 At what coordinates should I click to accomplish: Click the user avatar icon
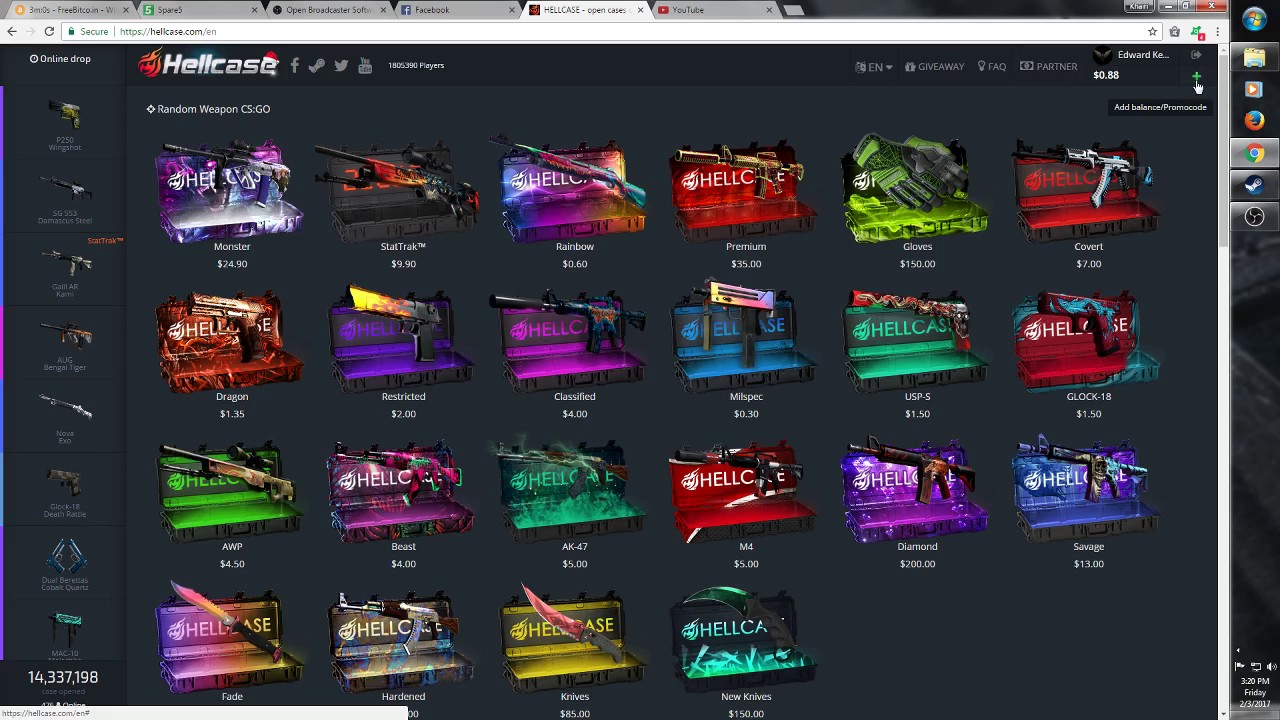pyautogui.click(x=1102, y=55)
